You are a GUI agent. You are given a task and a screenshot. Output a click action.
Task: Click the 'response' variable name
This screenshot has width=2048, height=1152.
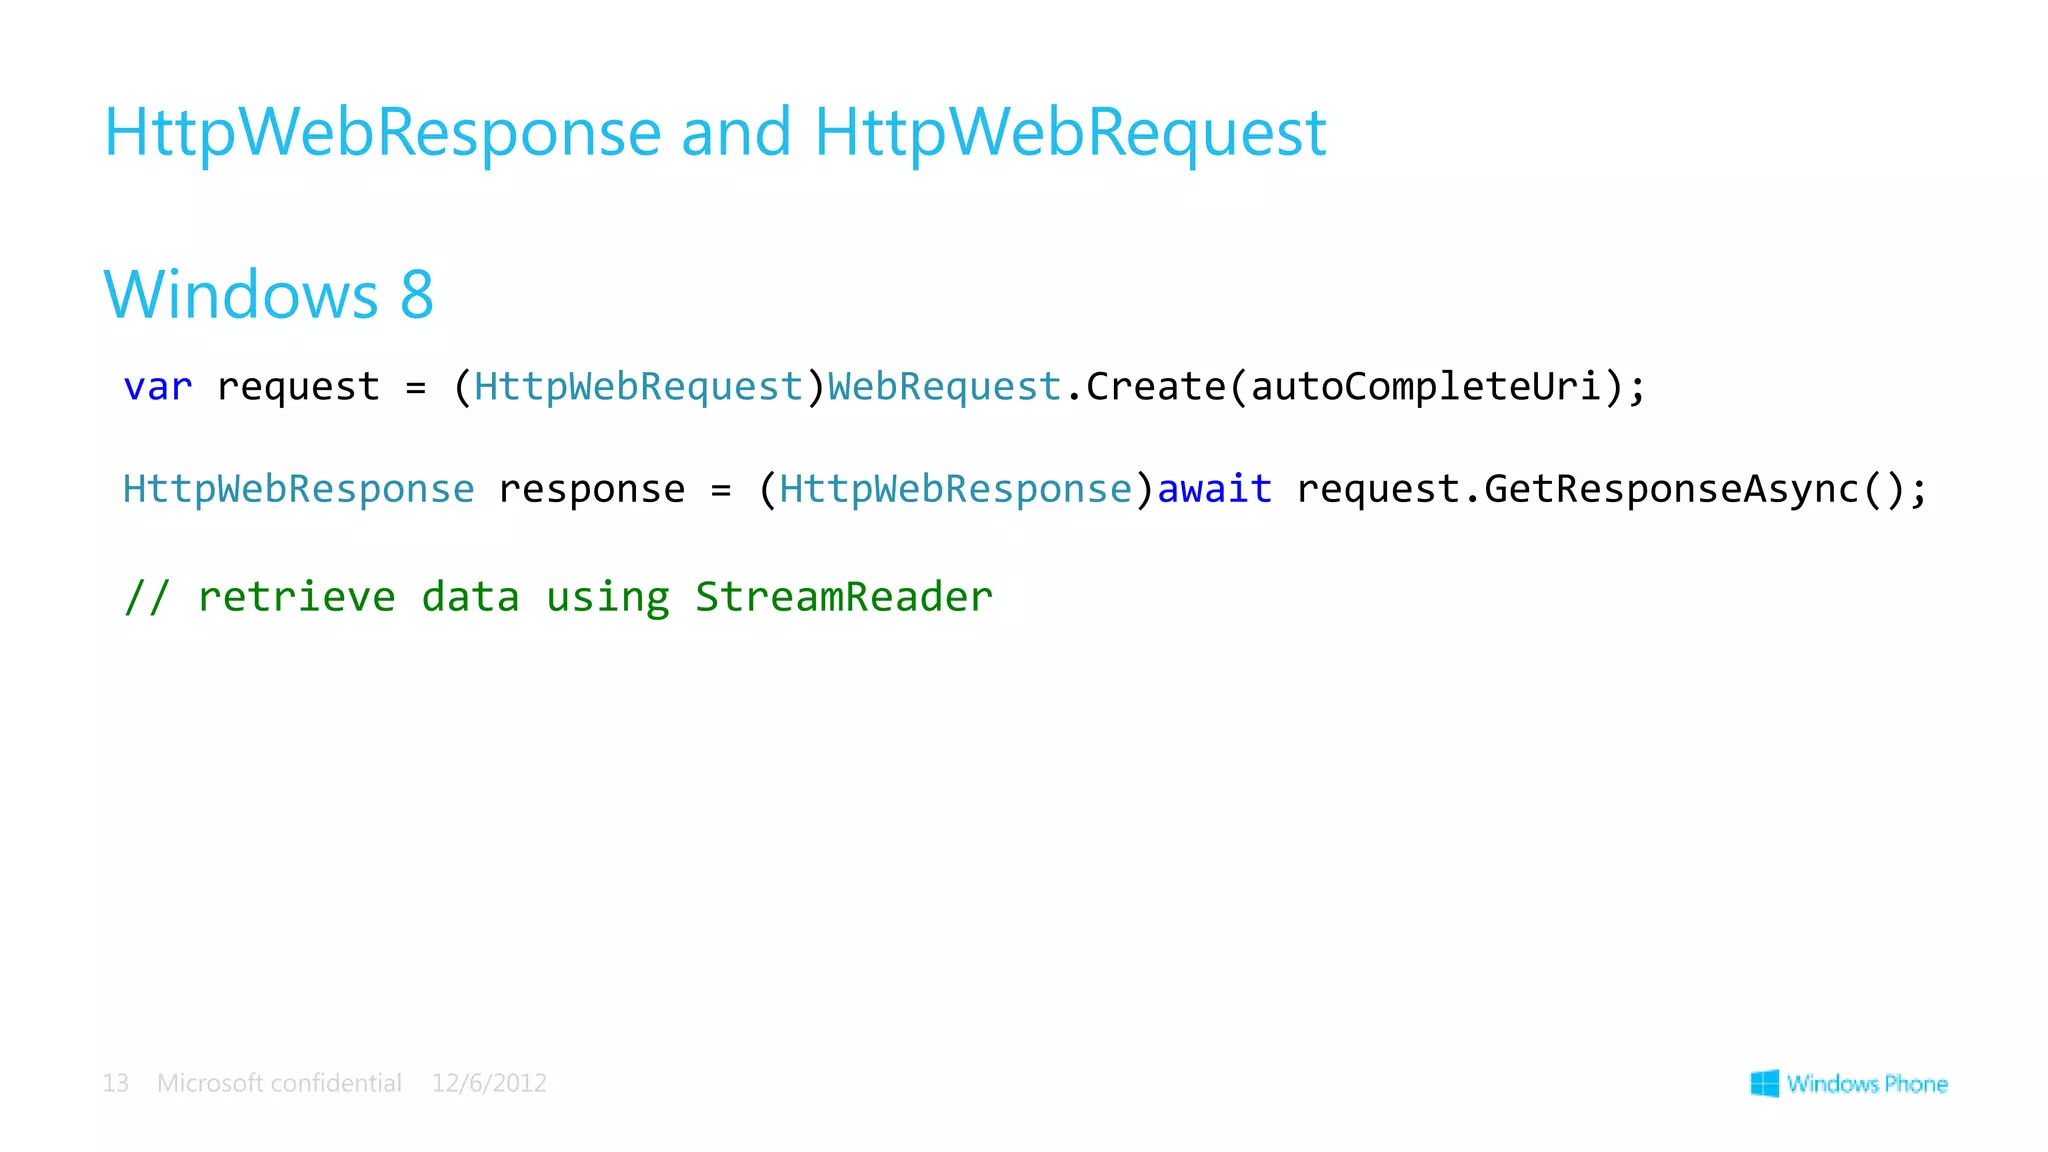point(592,490)
